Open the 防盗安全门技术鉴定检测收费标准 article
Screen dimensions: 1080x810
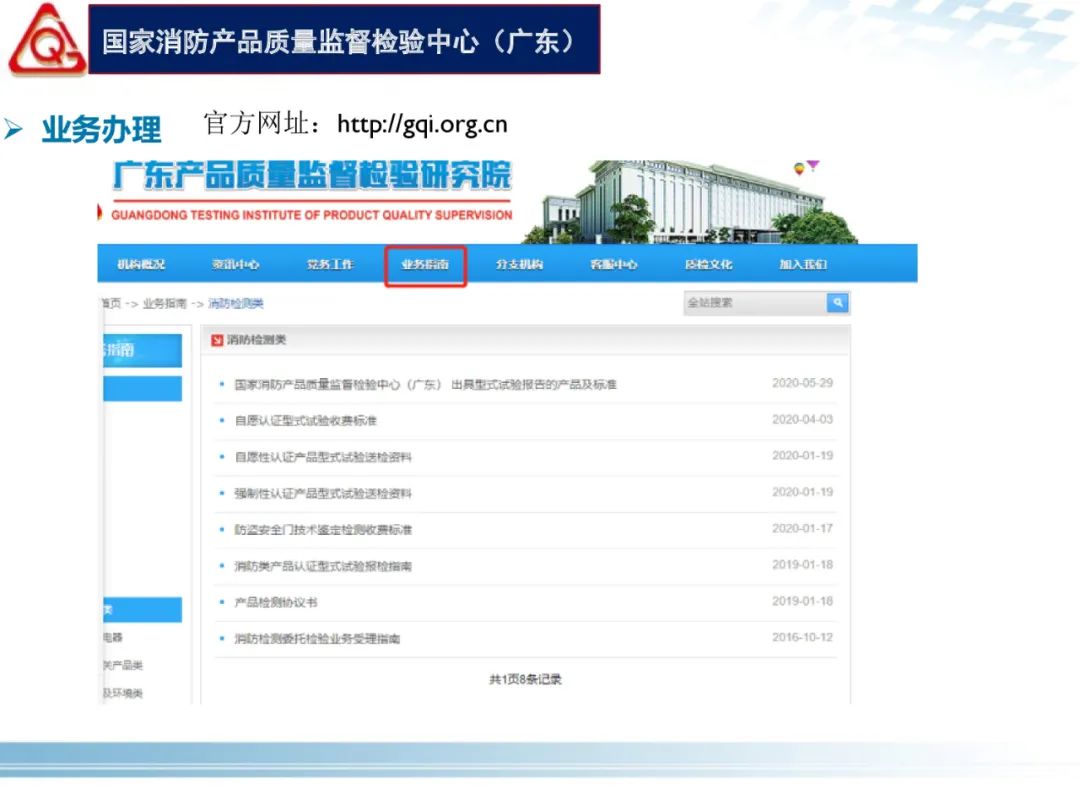click(x=323, y=530)
